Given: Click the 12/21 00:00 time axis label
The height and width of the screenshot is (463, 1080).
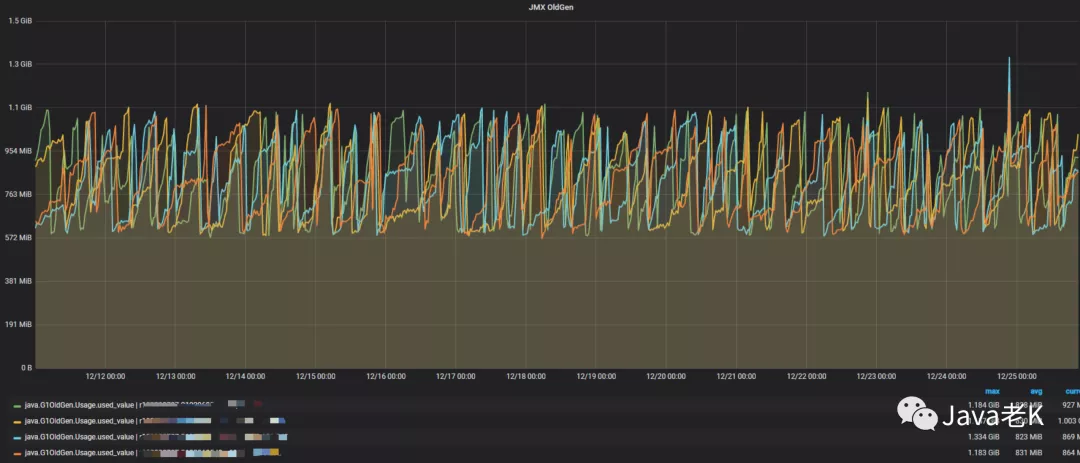Looking at the screenshot, I should click(736, 377).
